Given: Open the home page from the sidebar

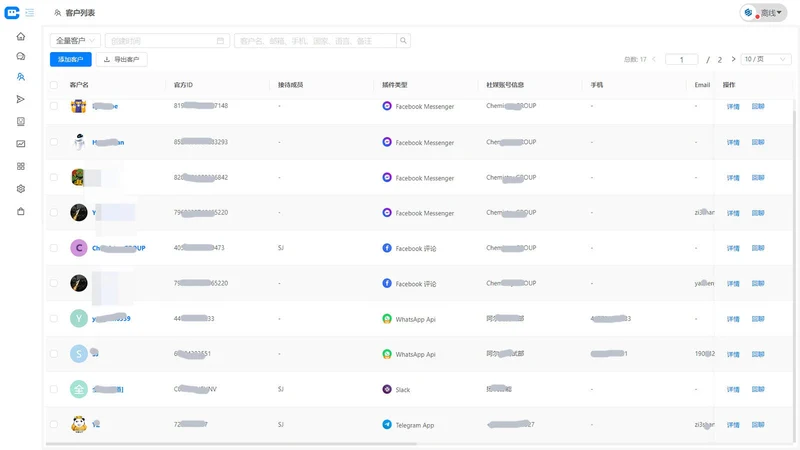Looking at the screenshot, I should [x=21, y=36].
